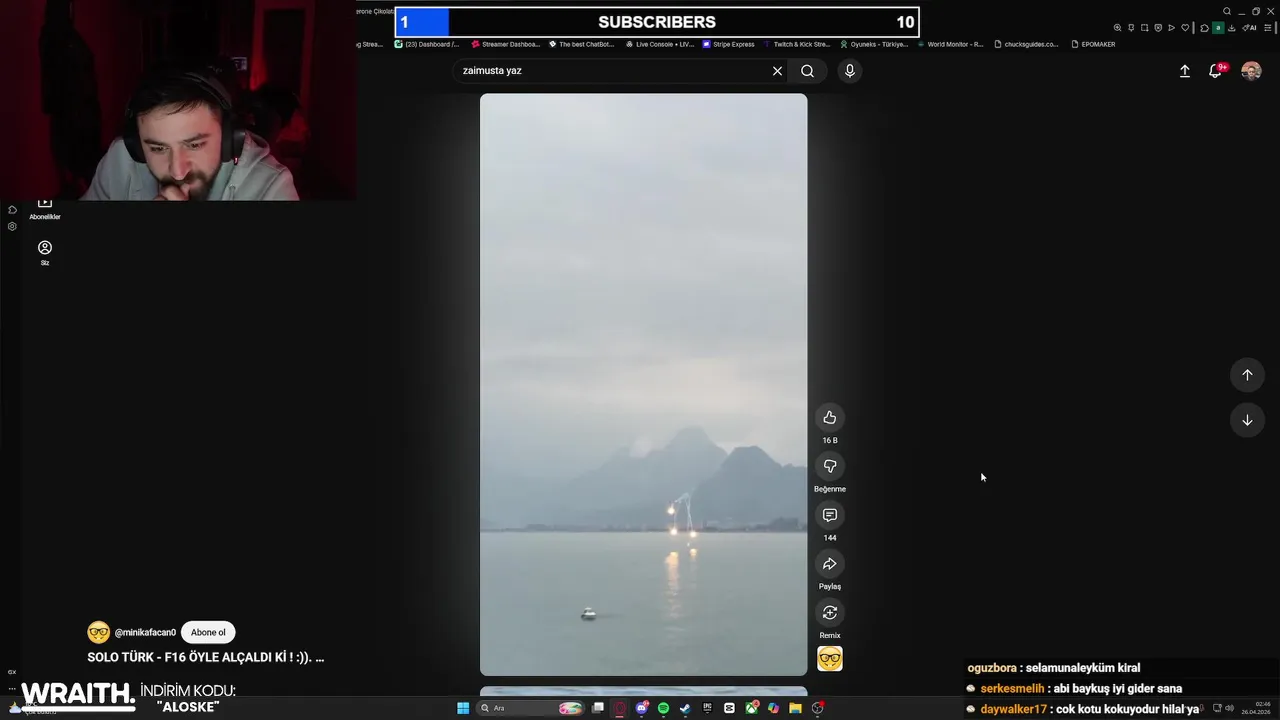
Task: Start voice search with microphone icon
Action: (x=849, y=71)
